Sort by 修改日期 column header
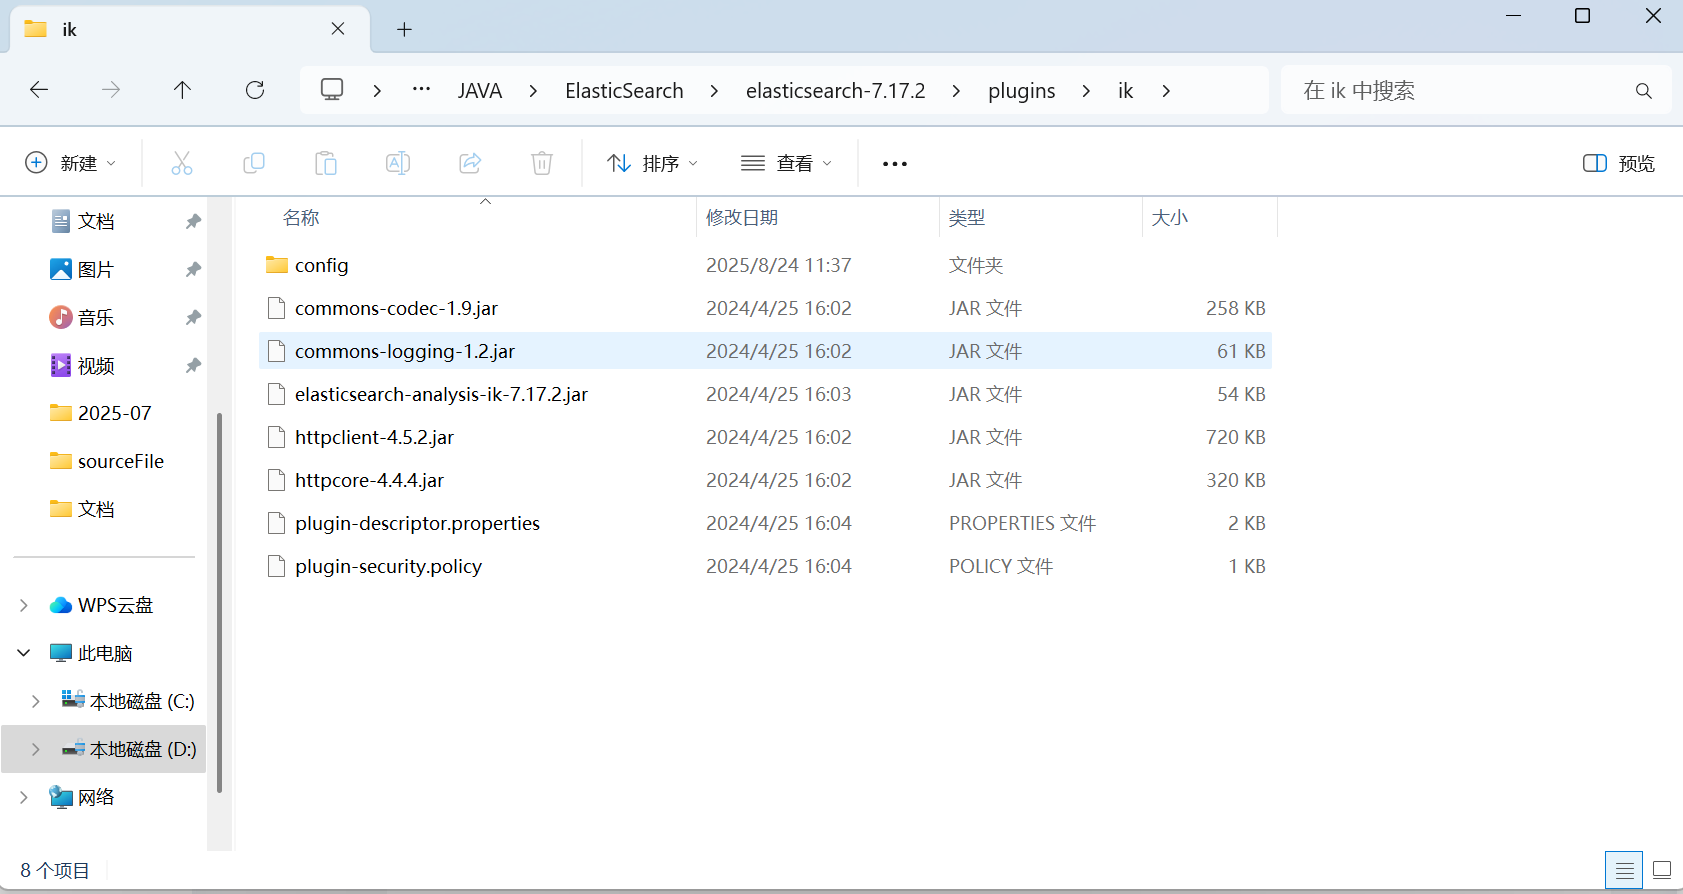 742,217
